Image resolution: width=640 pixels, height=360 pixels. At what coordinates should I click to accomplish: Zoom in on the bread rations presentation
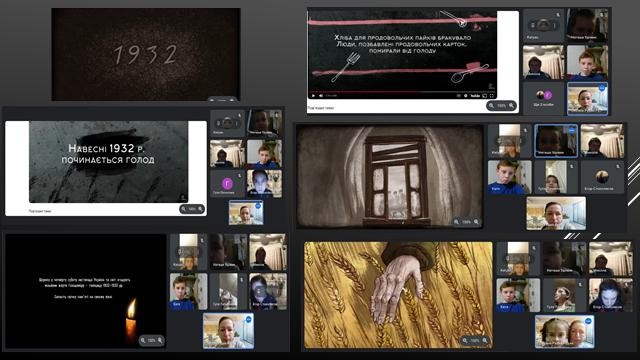click(511, 106)
